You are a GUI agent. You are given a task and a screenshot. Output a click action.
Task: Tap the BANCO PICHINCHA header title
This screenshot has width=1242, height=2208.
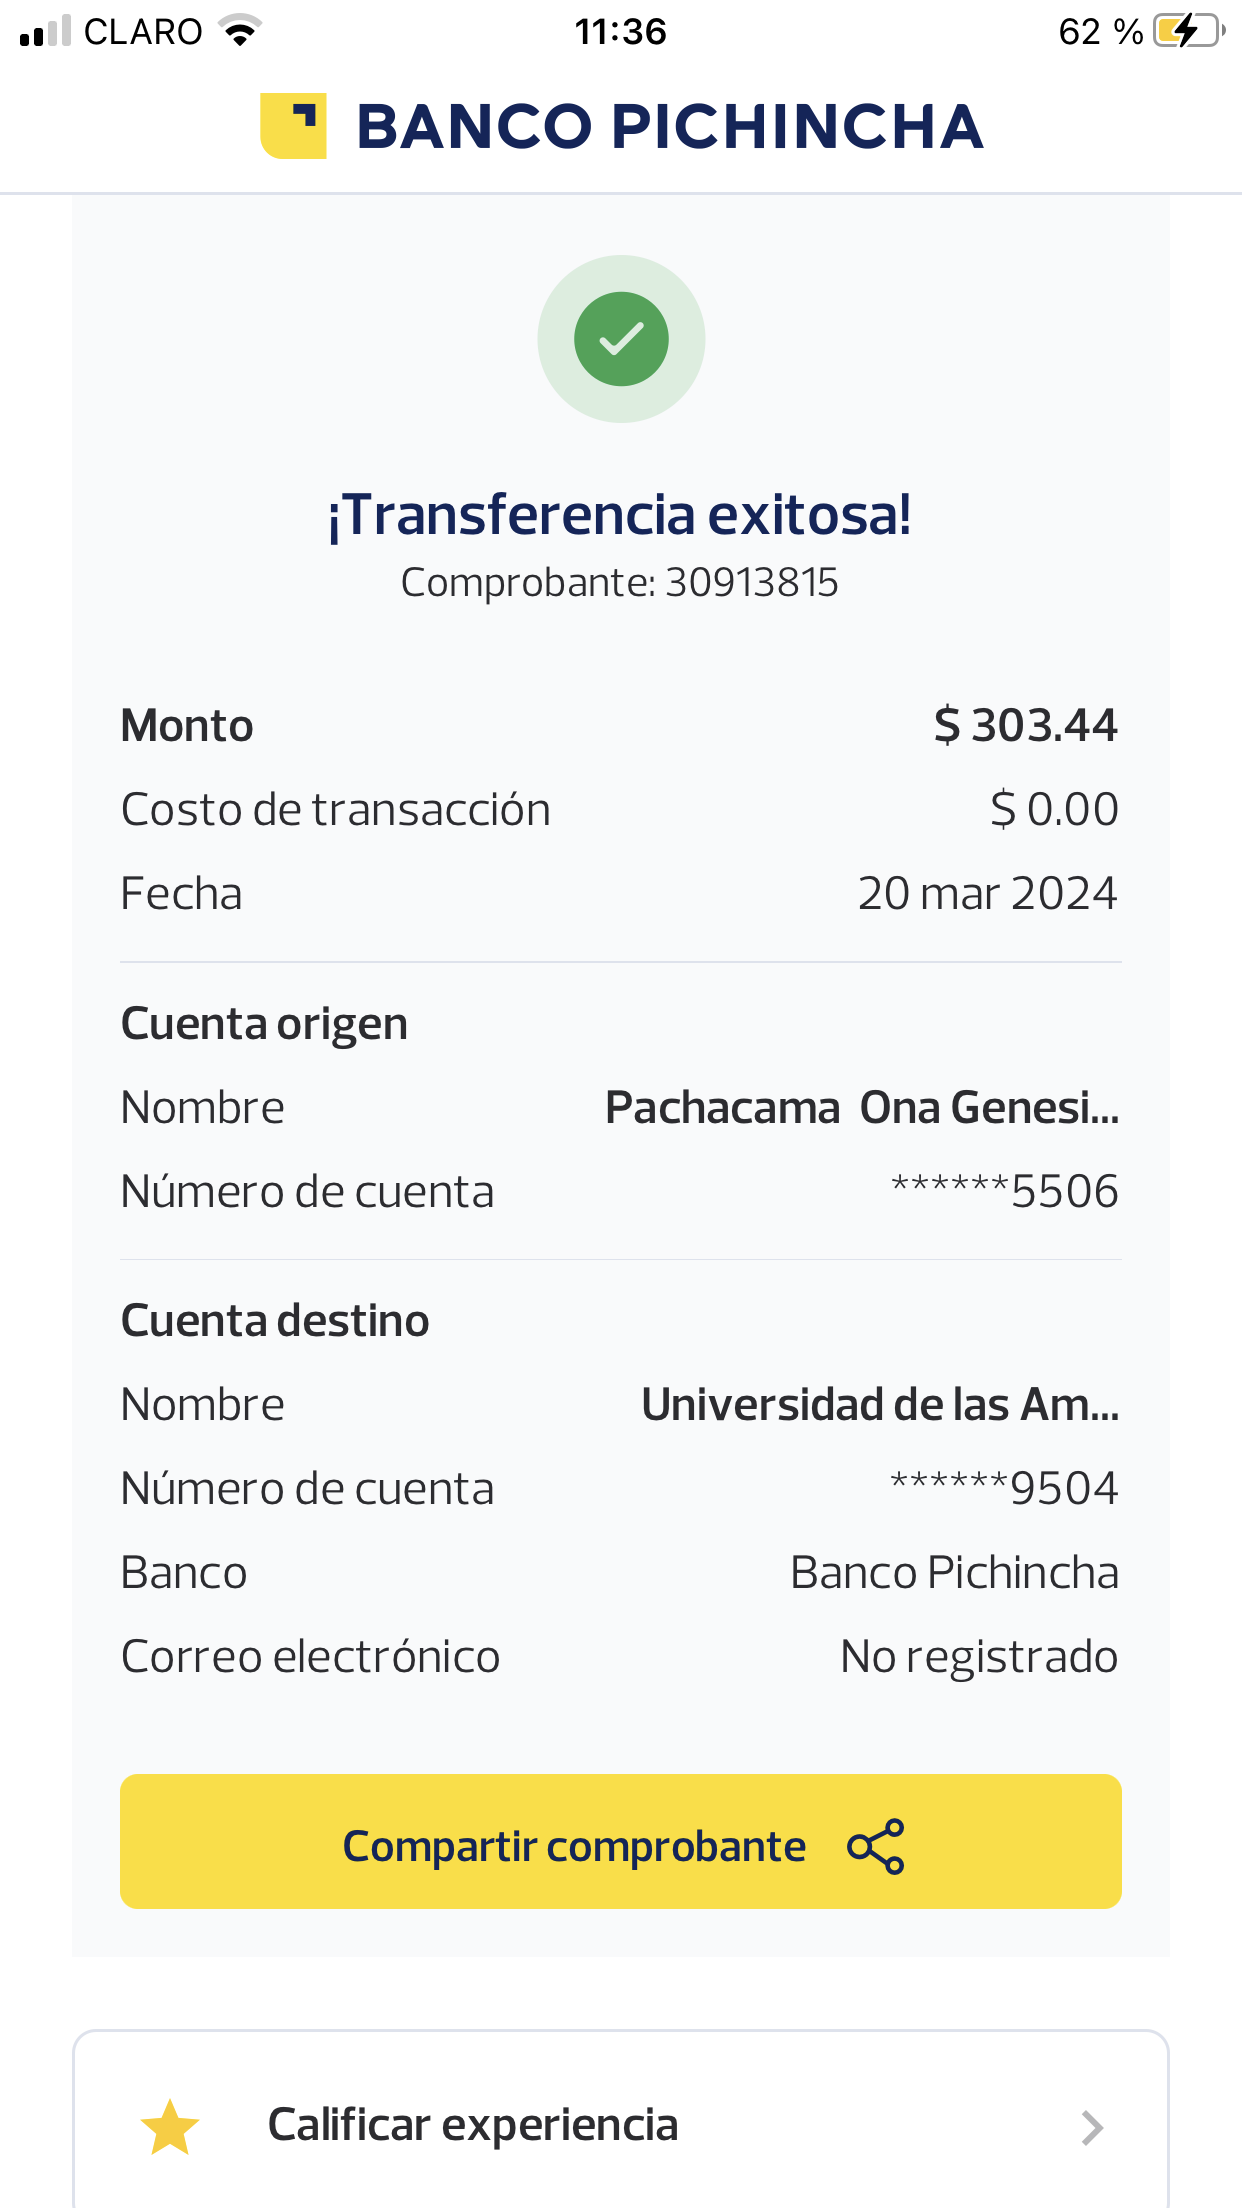click(670, 127)
